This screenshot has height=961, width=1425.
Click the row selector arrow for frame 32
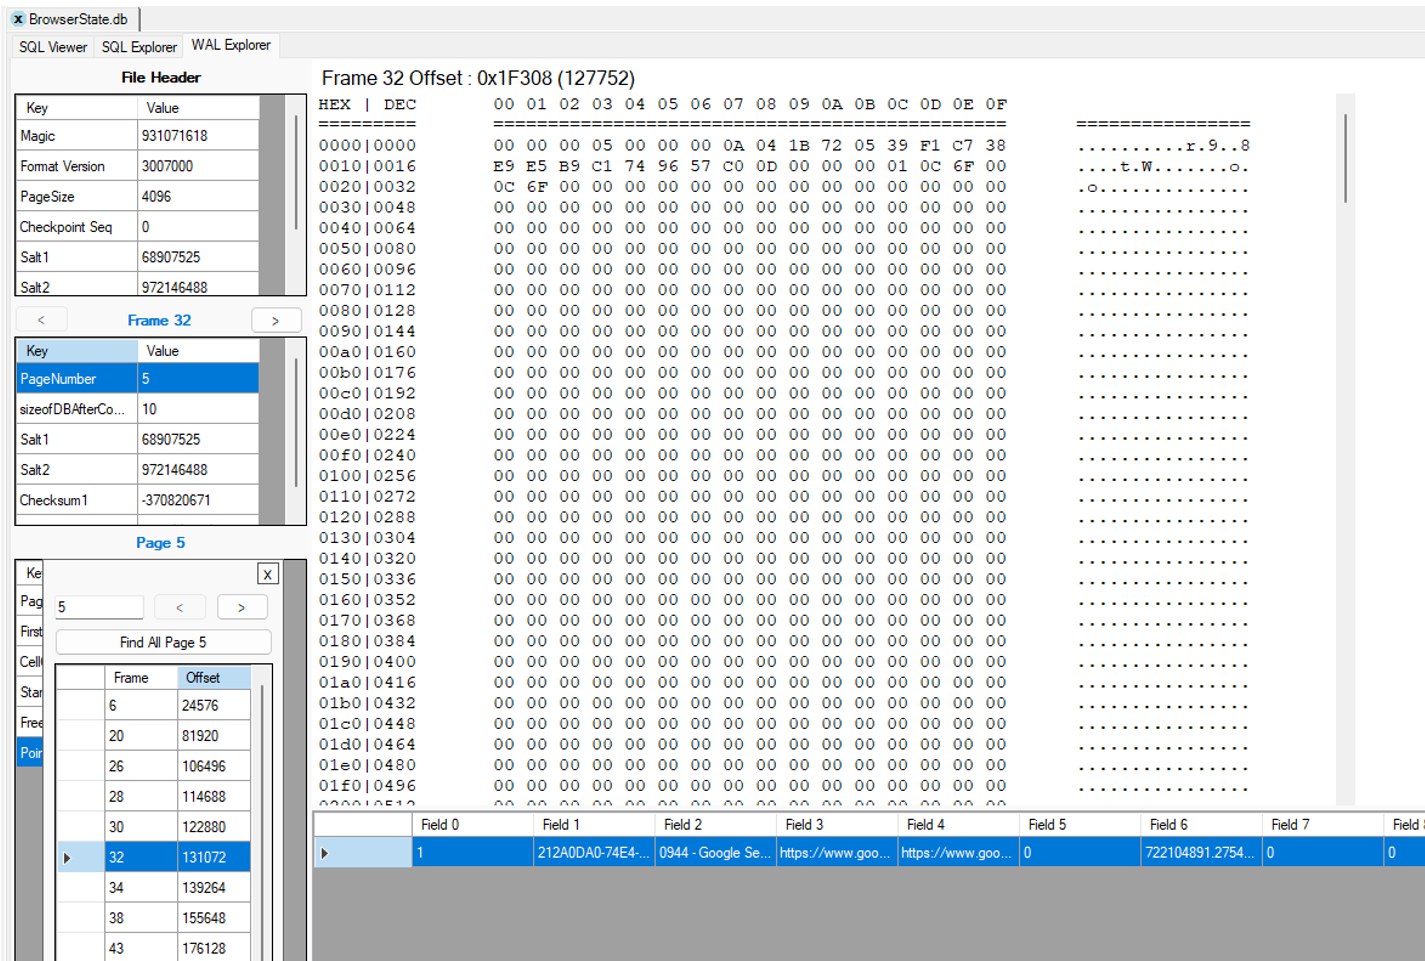point(68,857)
